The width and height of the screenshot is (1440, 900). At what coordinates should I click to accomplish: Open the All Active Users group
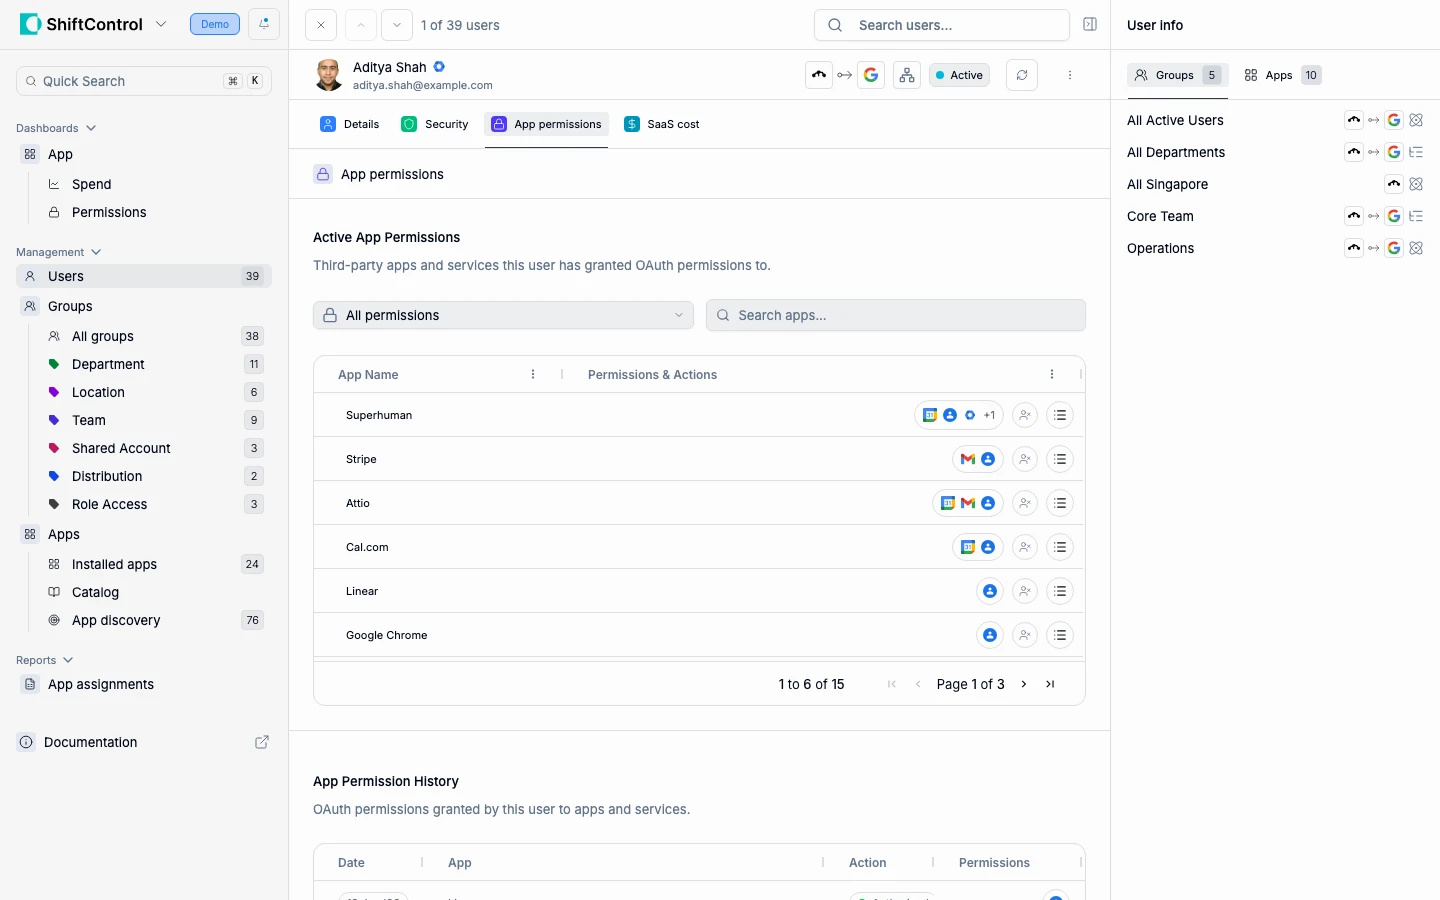click(x=1175, y=120)
